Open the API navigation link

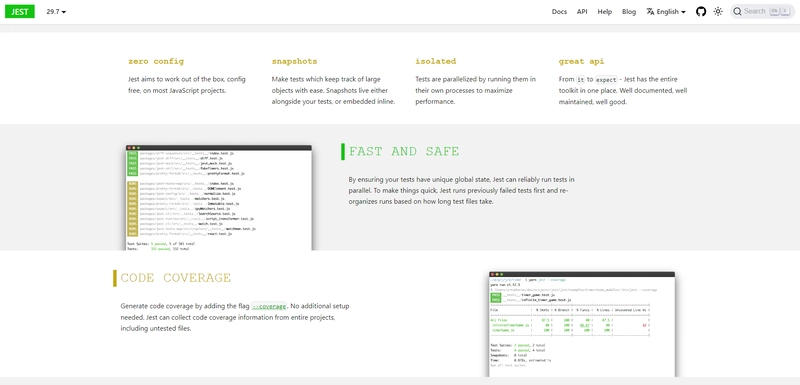tap(582, 11)
